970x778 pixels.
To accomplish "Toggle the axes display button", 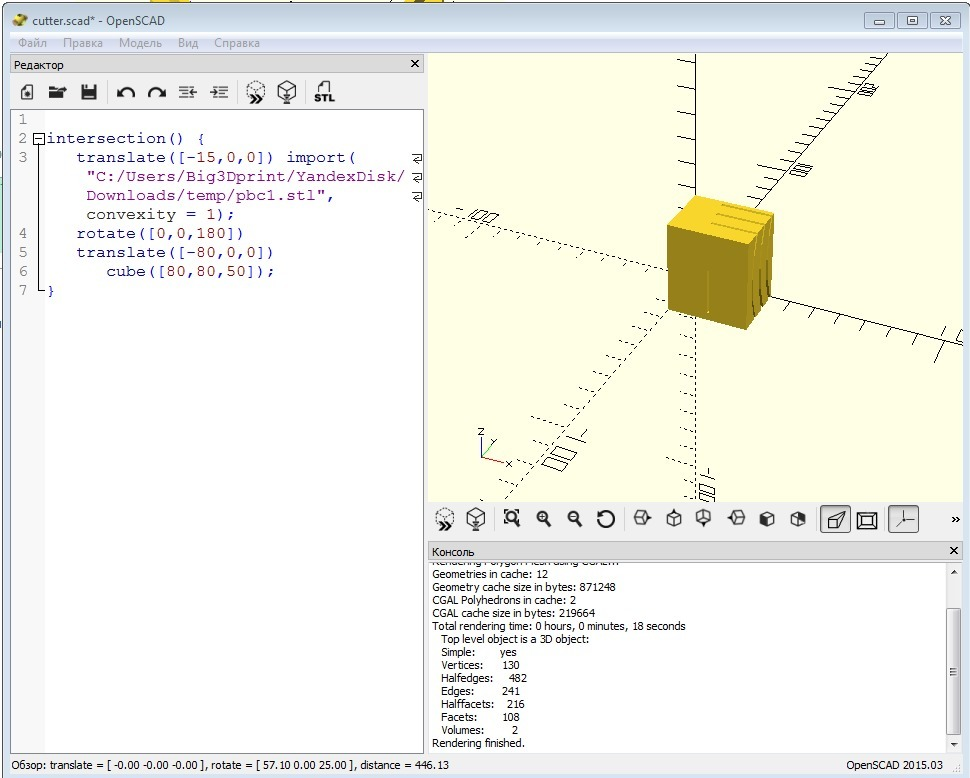I will click(x=903, y=520).
